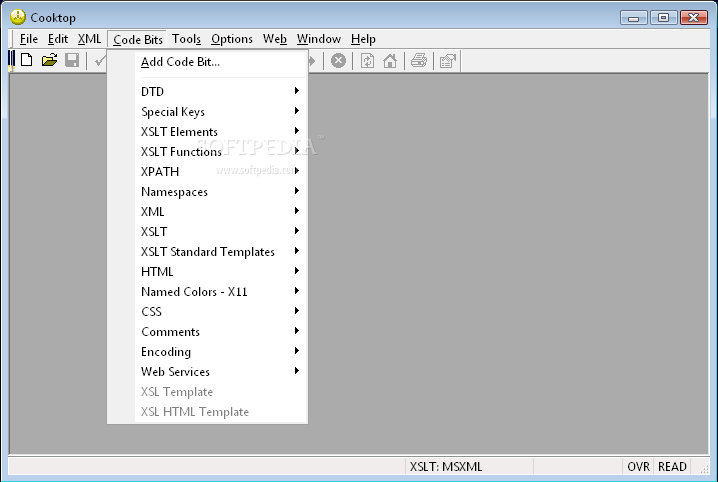
Task: Open the Tools menu
Action: tap(186, 39)
